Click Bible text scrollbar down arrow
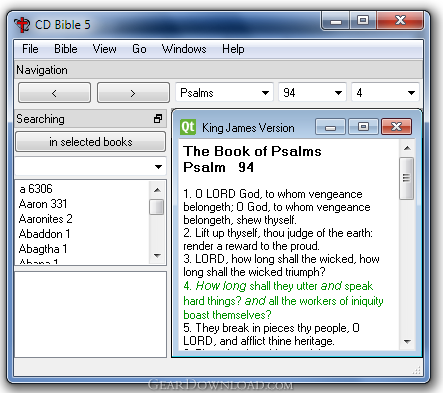 click(x=407, y=341)
